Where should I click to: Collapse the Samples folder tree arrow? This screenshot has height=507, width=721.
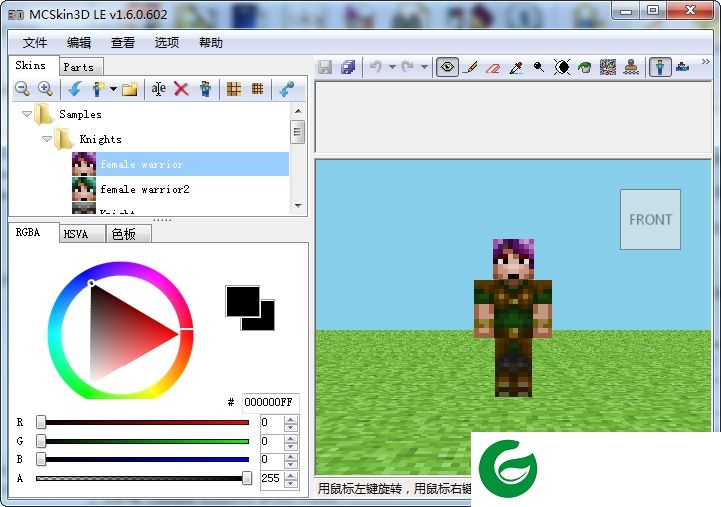coord(27,114)
